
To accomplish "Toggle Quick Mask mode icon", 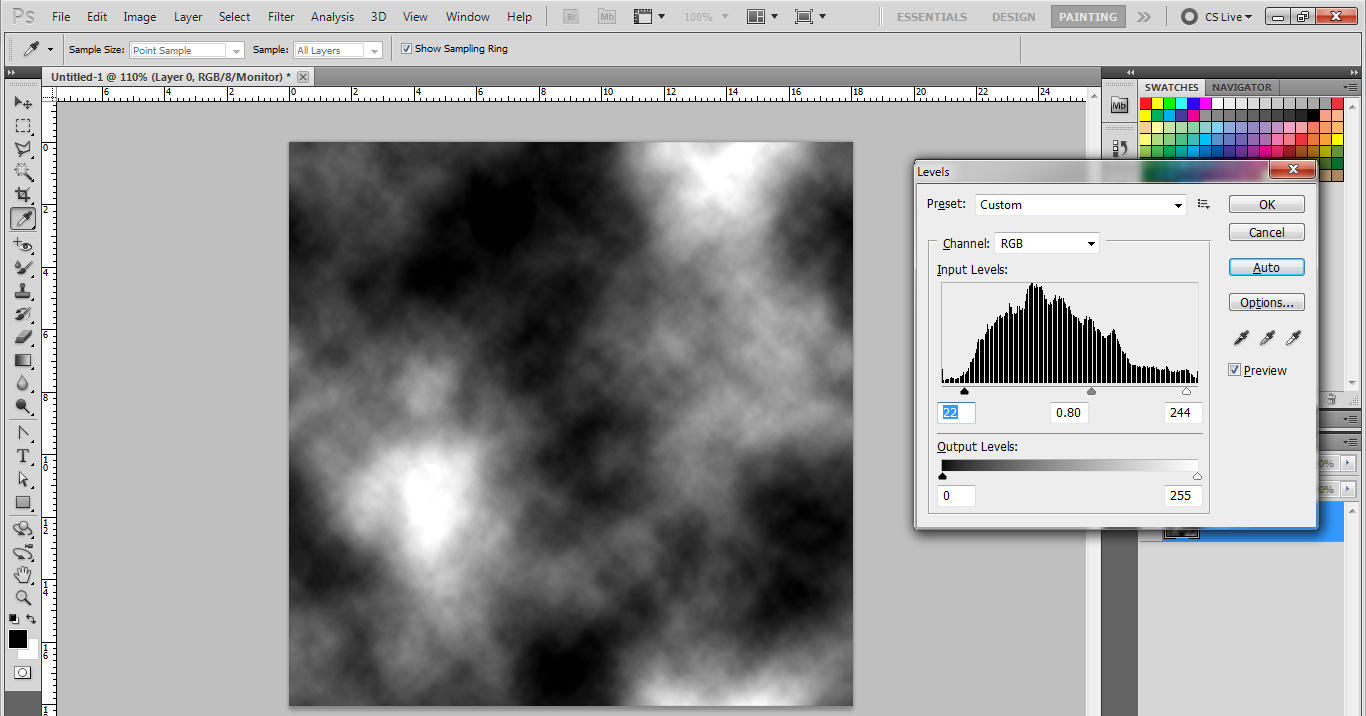I will 22,673.
